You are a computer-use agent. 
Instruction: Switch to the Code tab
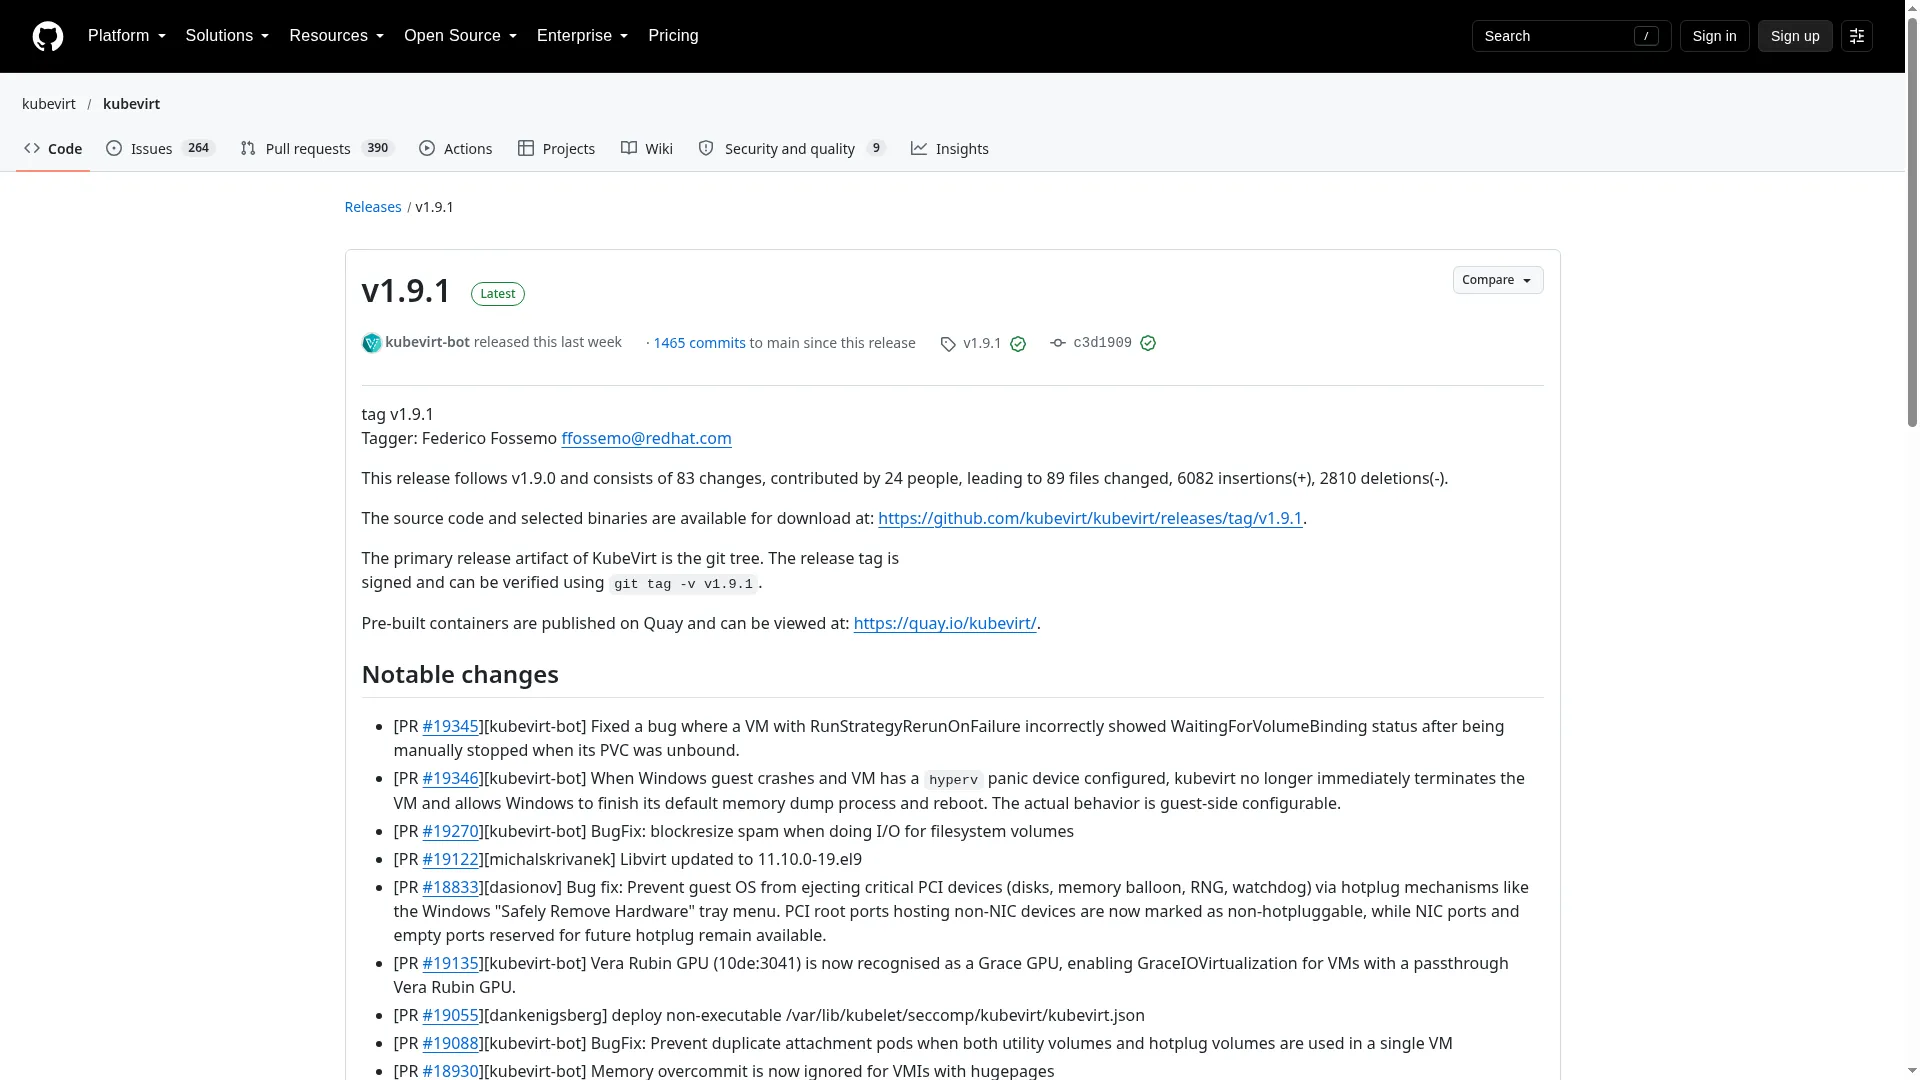coord(53,149)
